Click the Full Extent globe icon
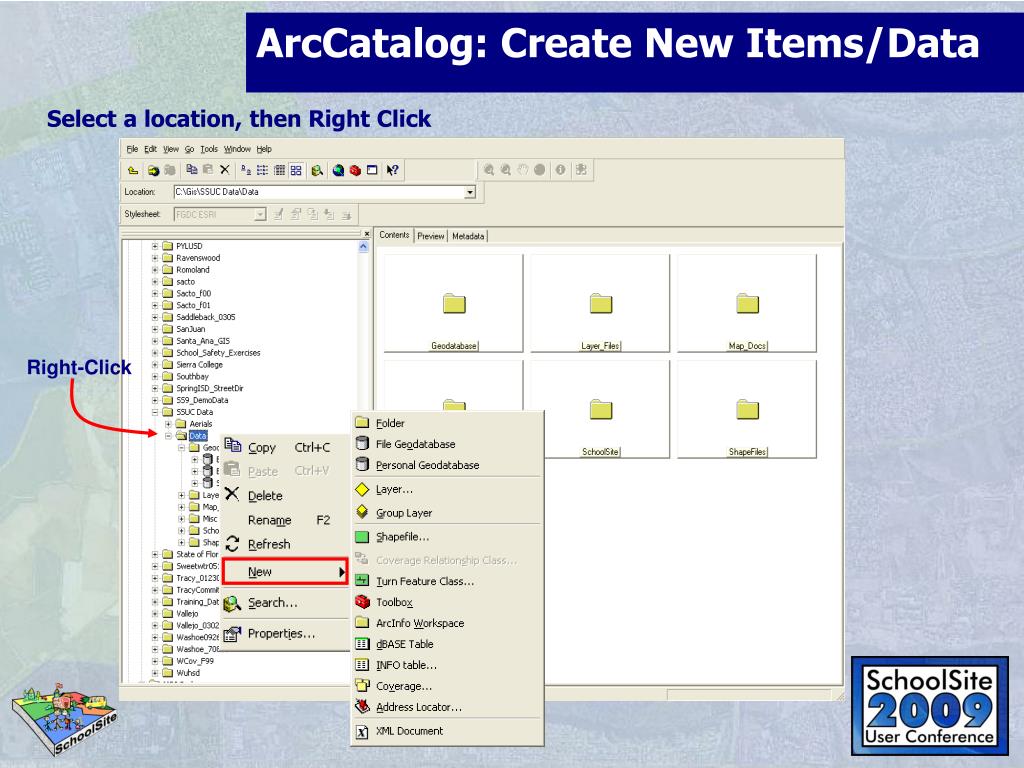This screenshot has height=768, width=1024. click(539, 170)
